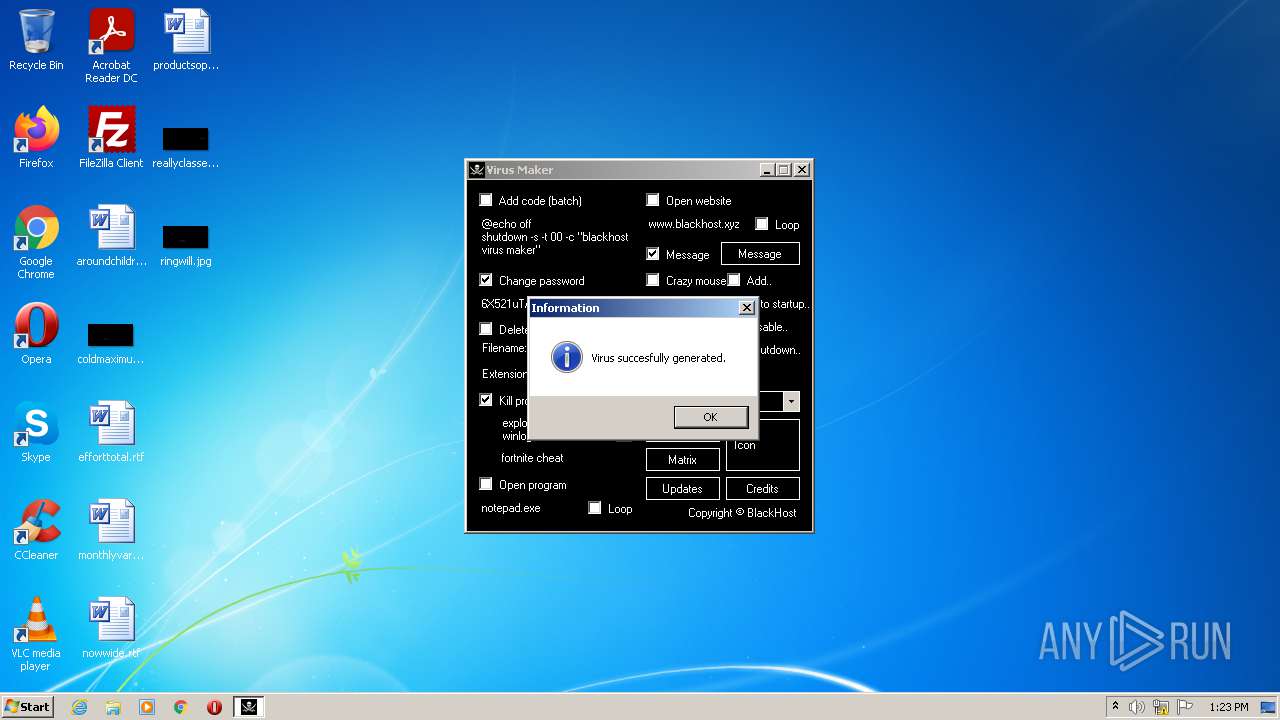Click the Message button

click(x=760, y=254)
